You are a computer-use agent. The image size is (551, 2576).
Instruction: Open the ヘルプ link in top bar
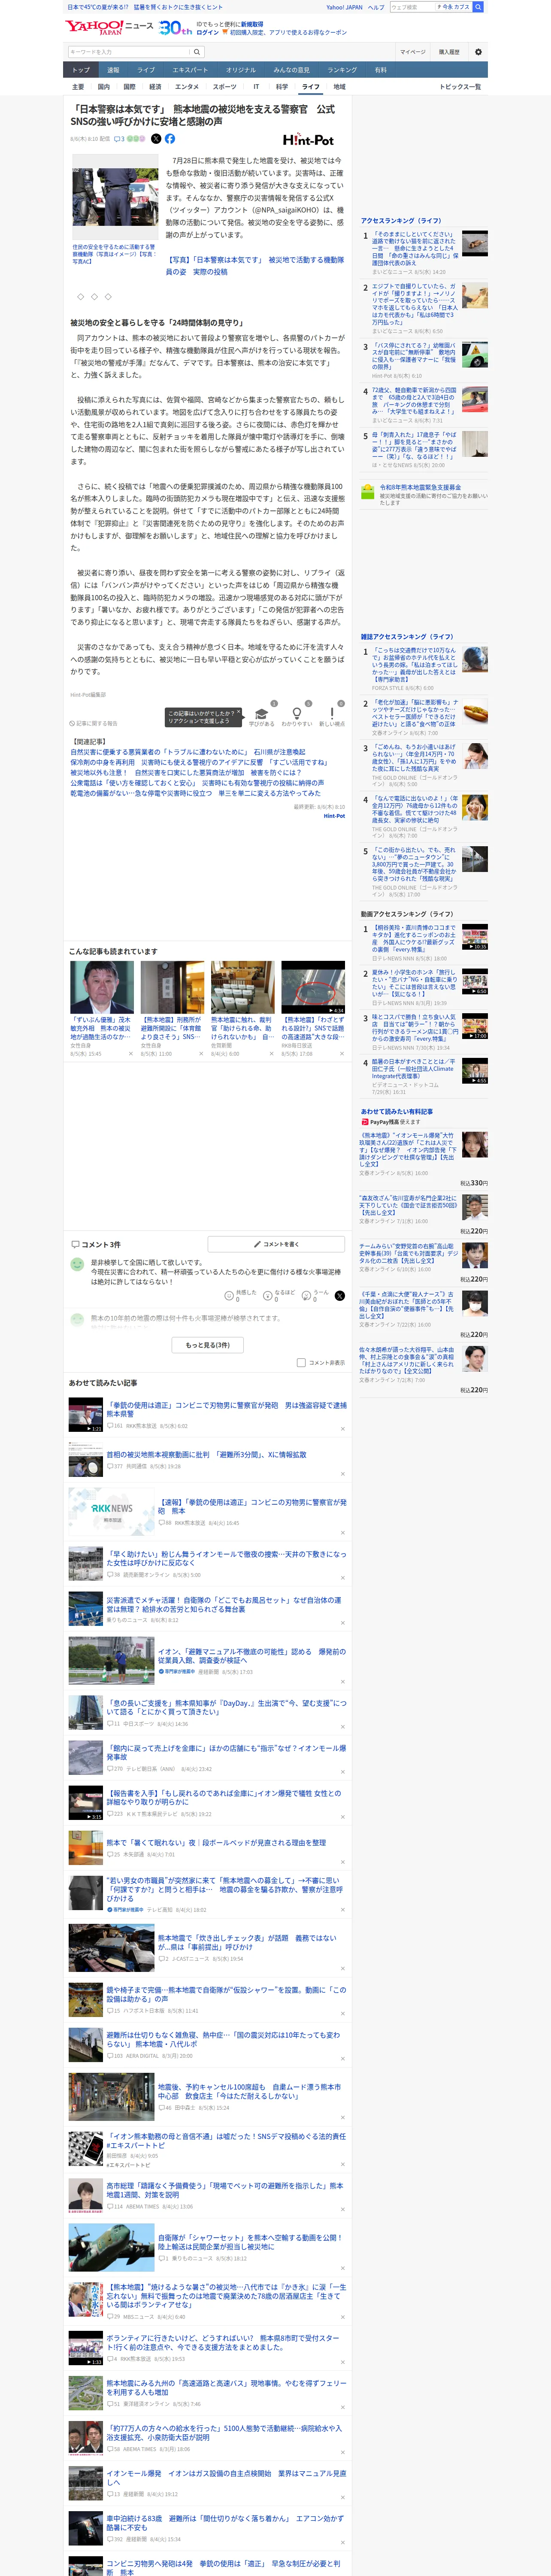(x=376, y=7)
